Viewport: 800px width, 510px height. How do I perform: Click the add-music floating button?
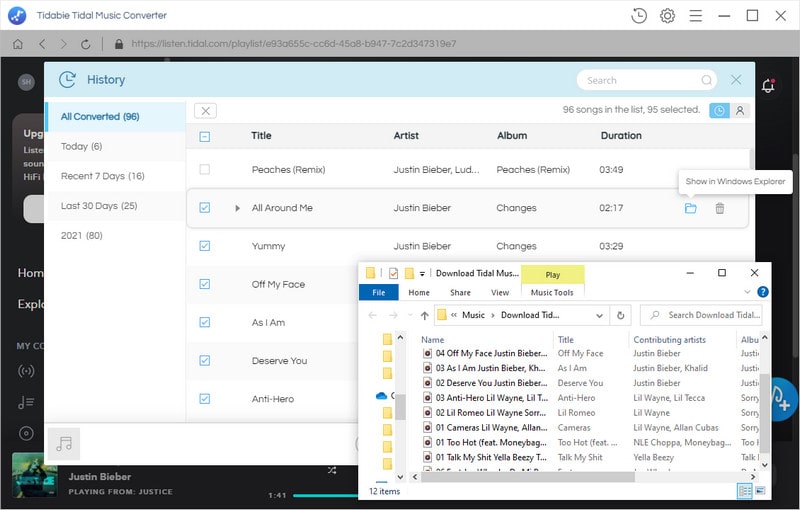coord(781,399)
